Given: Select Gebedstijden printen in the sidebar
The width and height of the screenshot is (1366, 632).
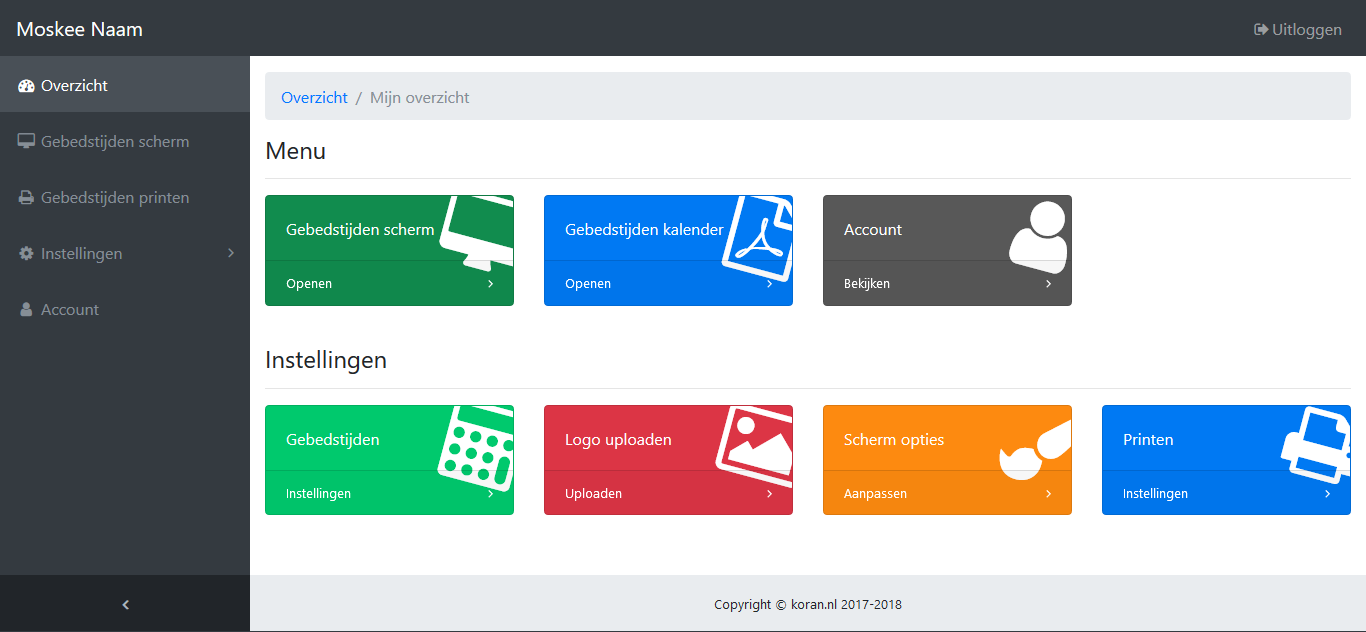Looking at the screenshot, I should (x=114, y=198).
